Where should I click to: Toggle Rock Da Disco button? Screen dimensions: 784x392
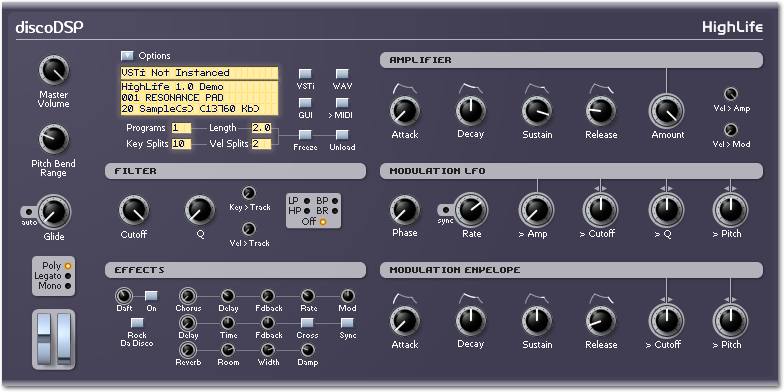[136, 323]
